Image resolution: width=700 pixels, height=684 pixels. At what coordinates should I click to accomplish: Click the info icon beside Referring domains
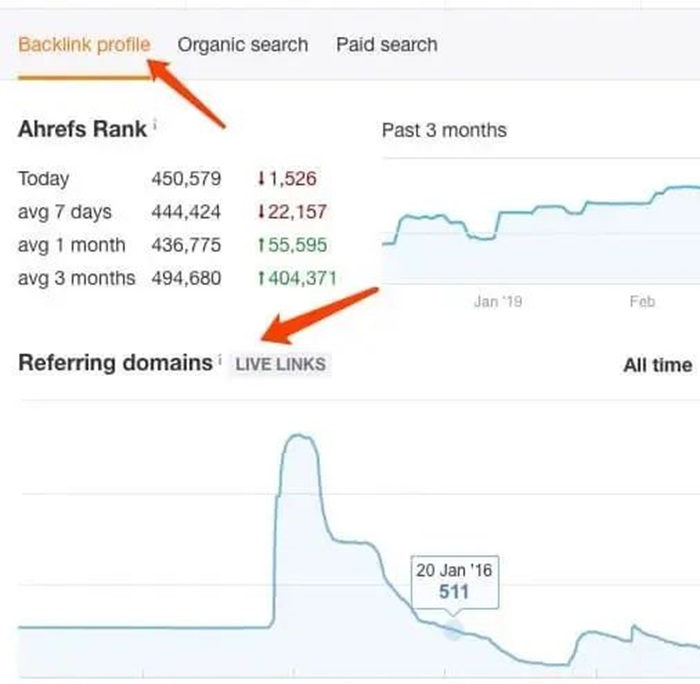(x=220, y=359)
